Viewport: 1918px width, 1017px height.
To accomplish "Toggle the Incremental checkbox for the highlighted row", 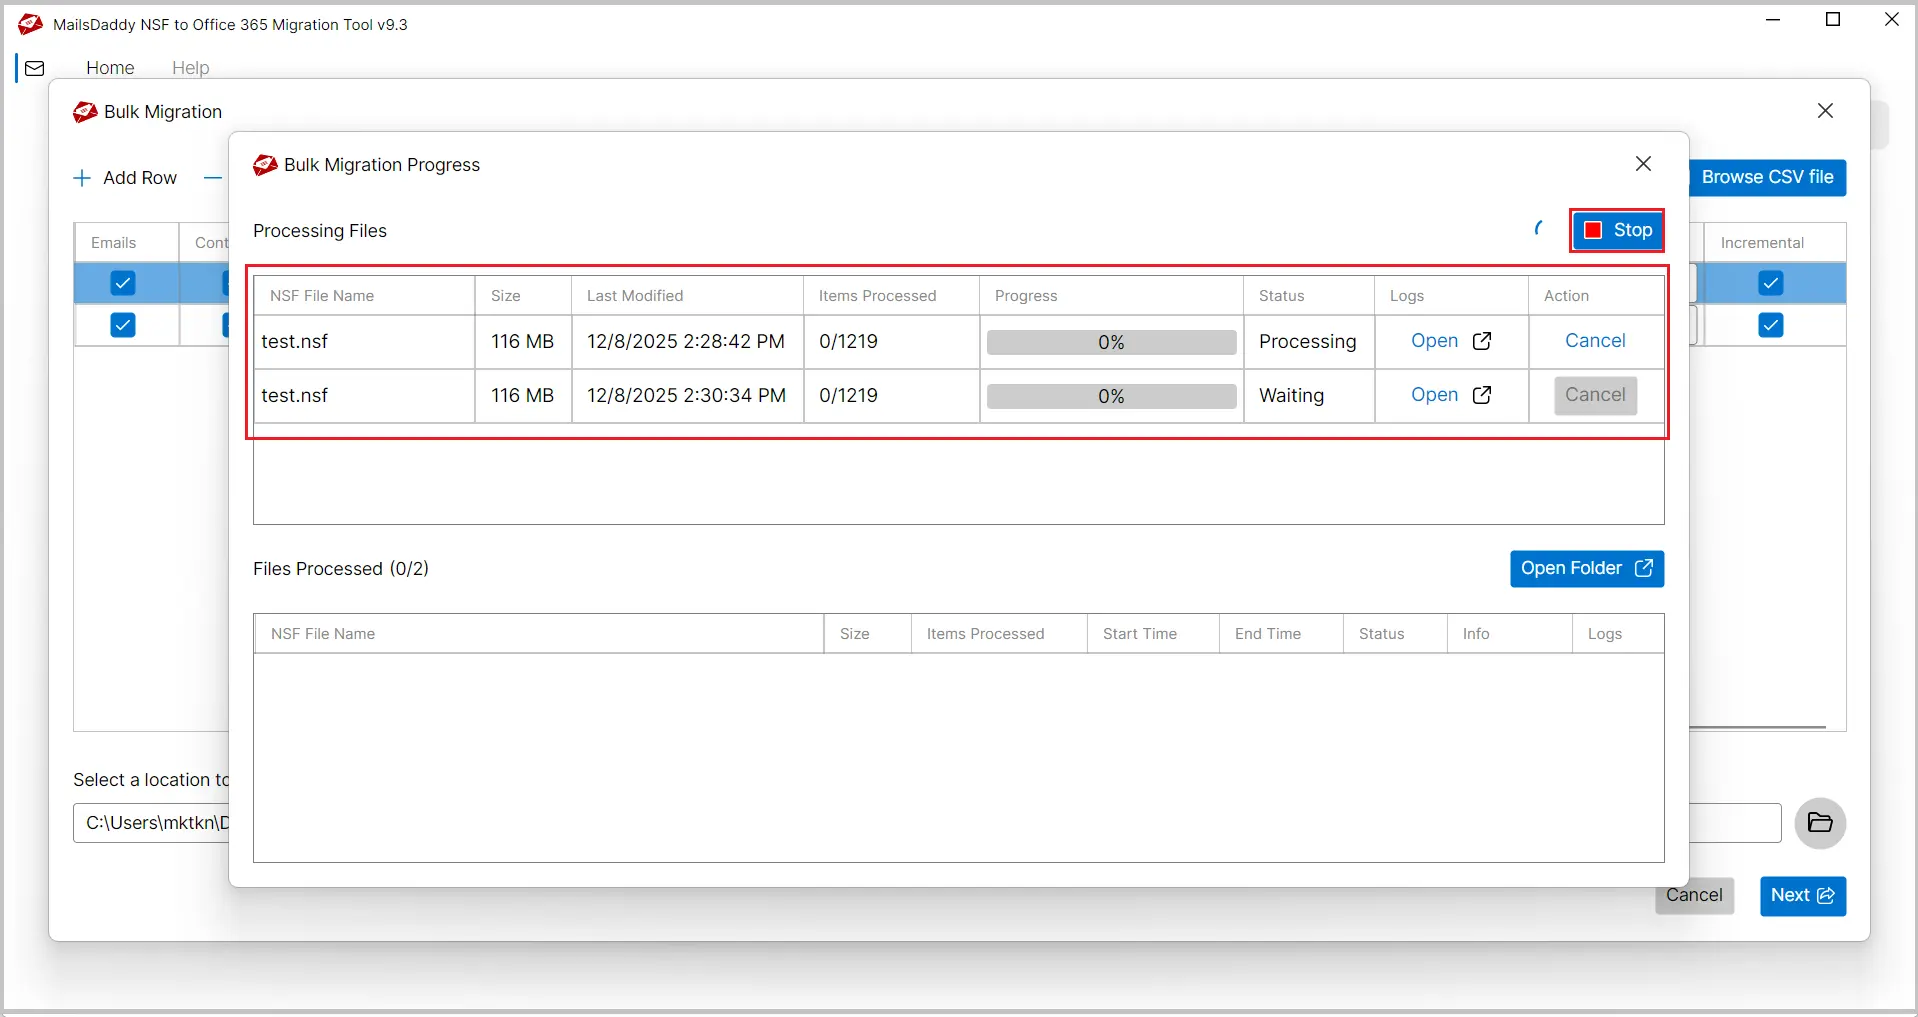I will pos(1772,283).
